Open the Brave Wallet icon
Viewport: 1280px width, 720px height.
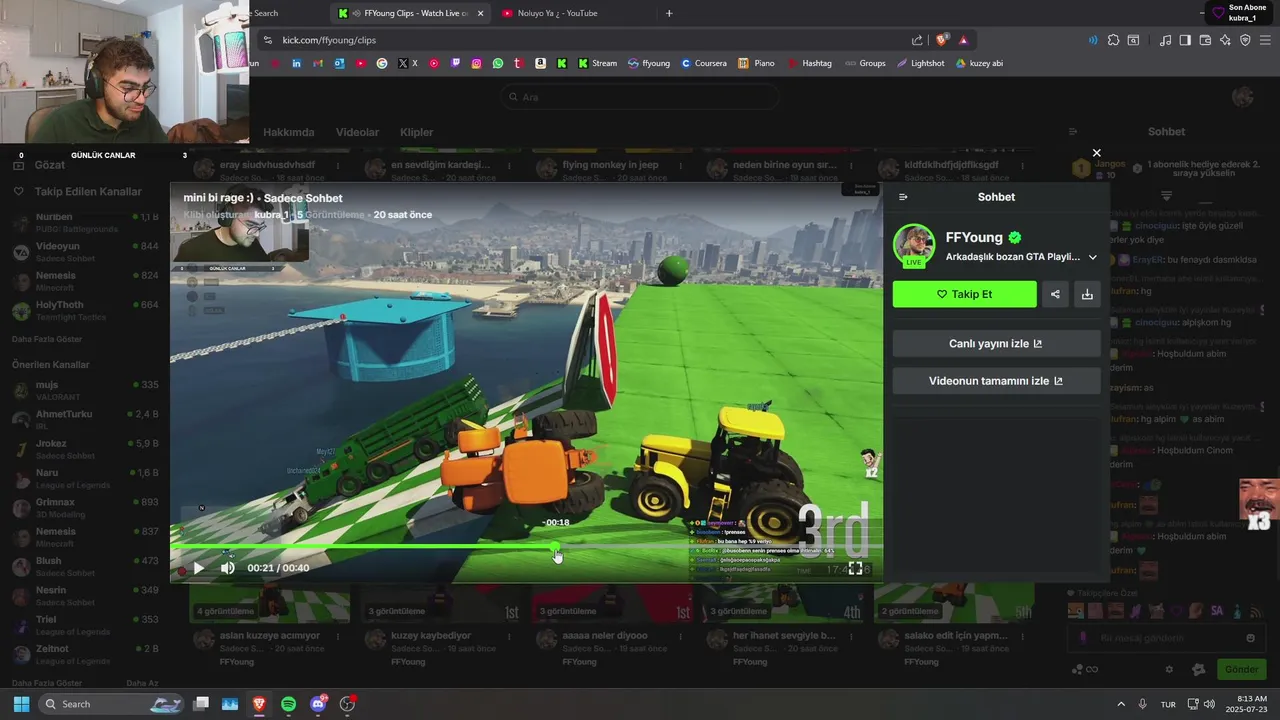click(1205, 40)
